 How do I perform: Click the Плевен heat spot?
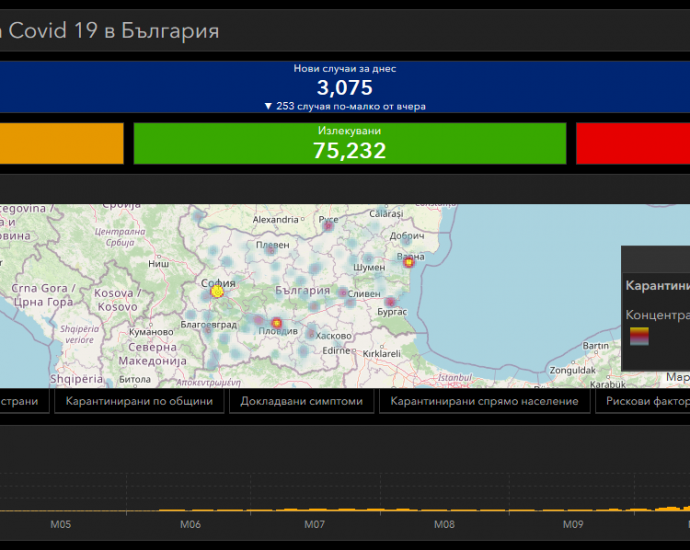pos(271,251)
